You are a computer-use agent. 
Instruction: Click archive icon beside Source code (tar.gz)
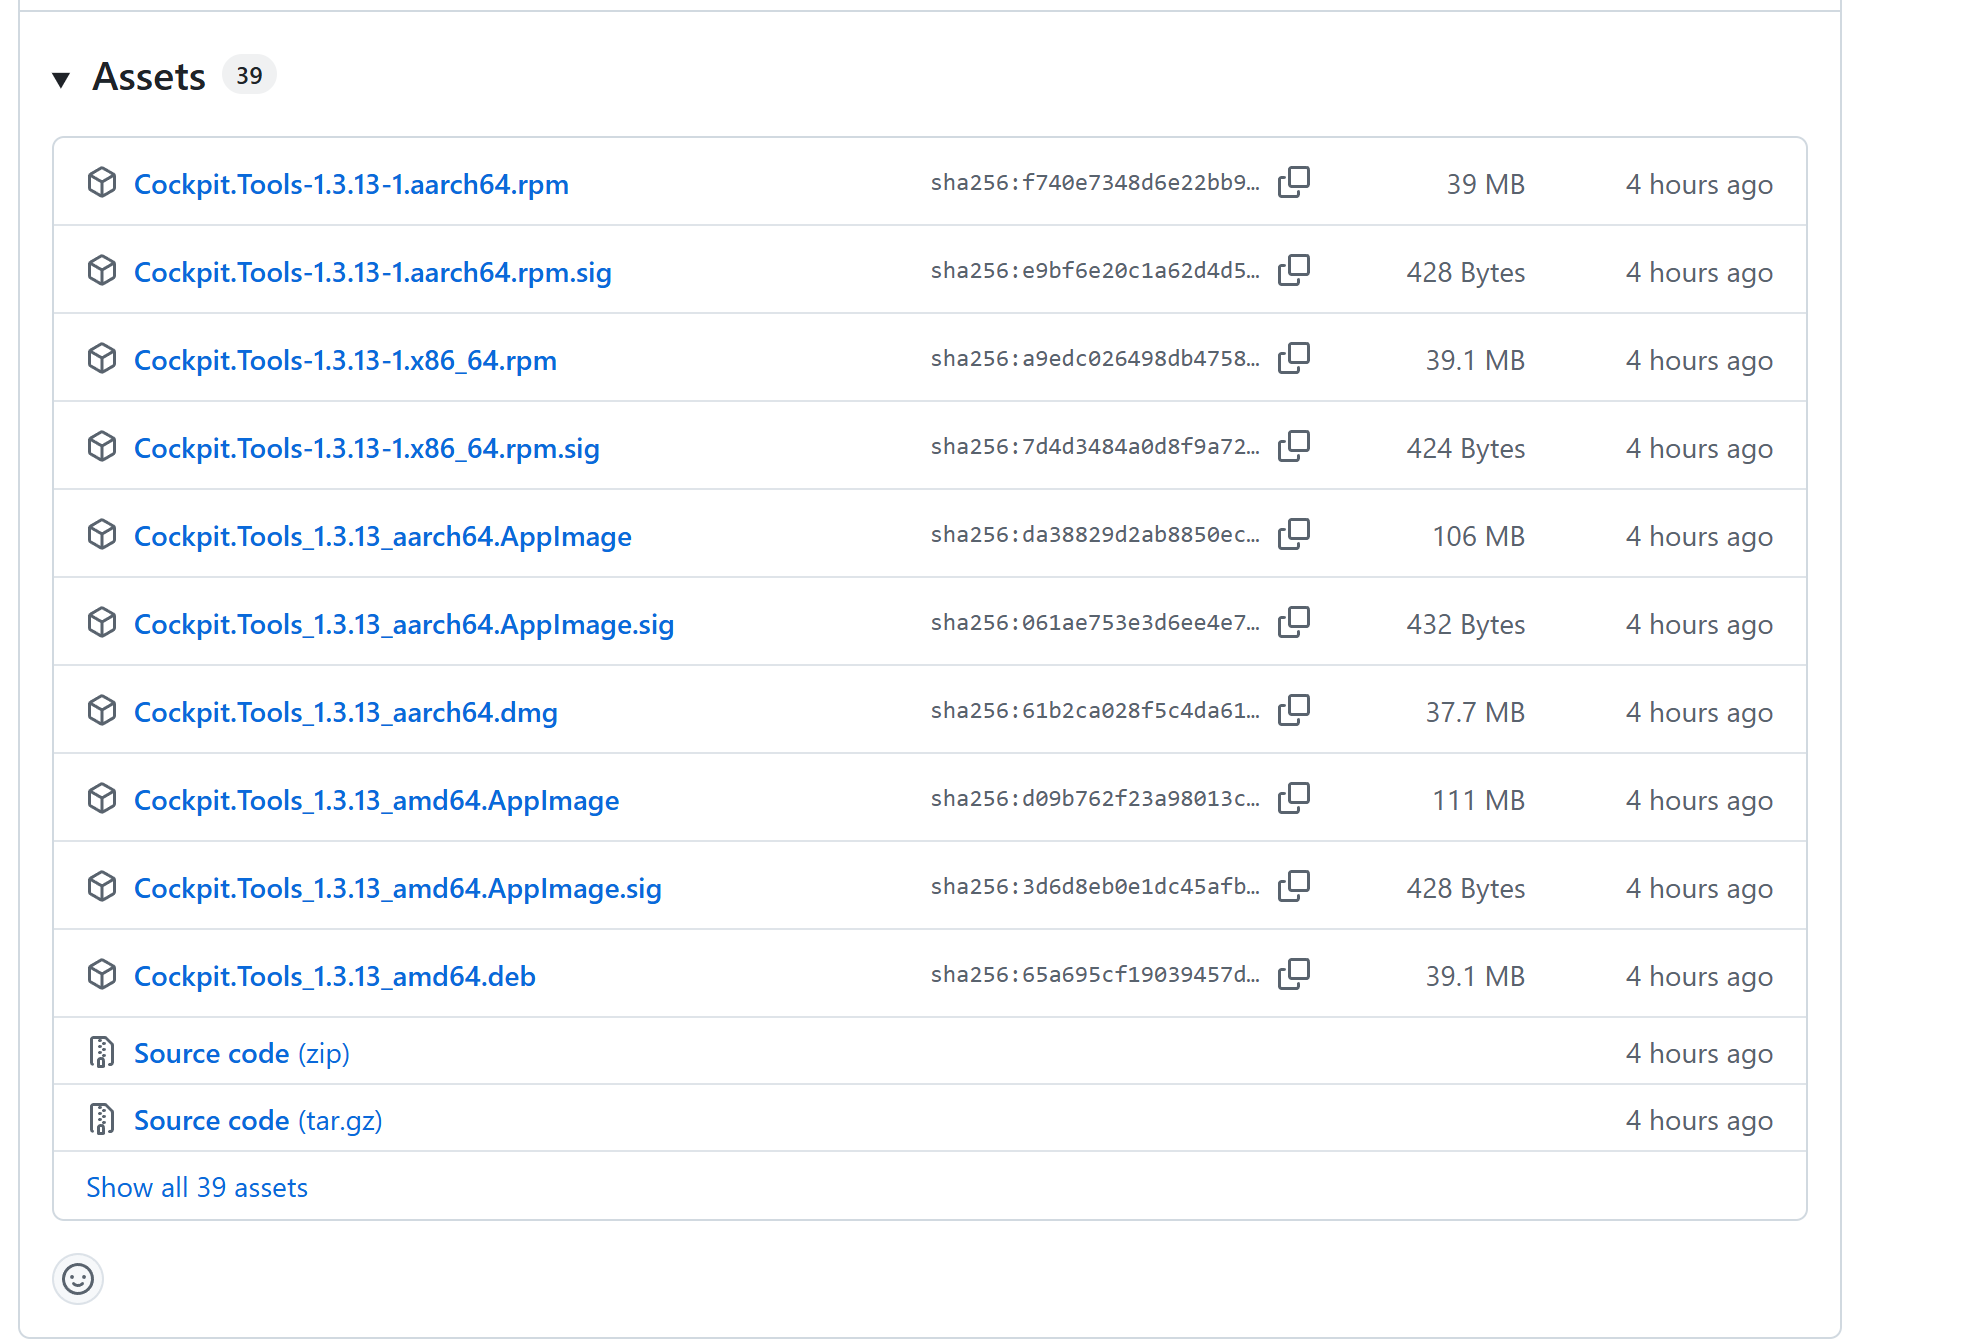[102, 1119]
